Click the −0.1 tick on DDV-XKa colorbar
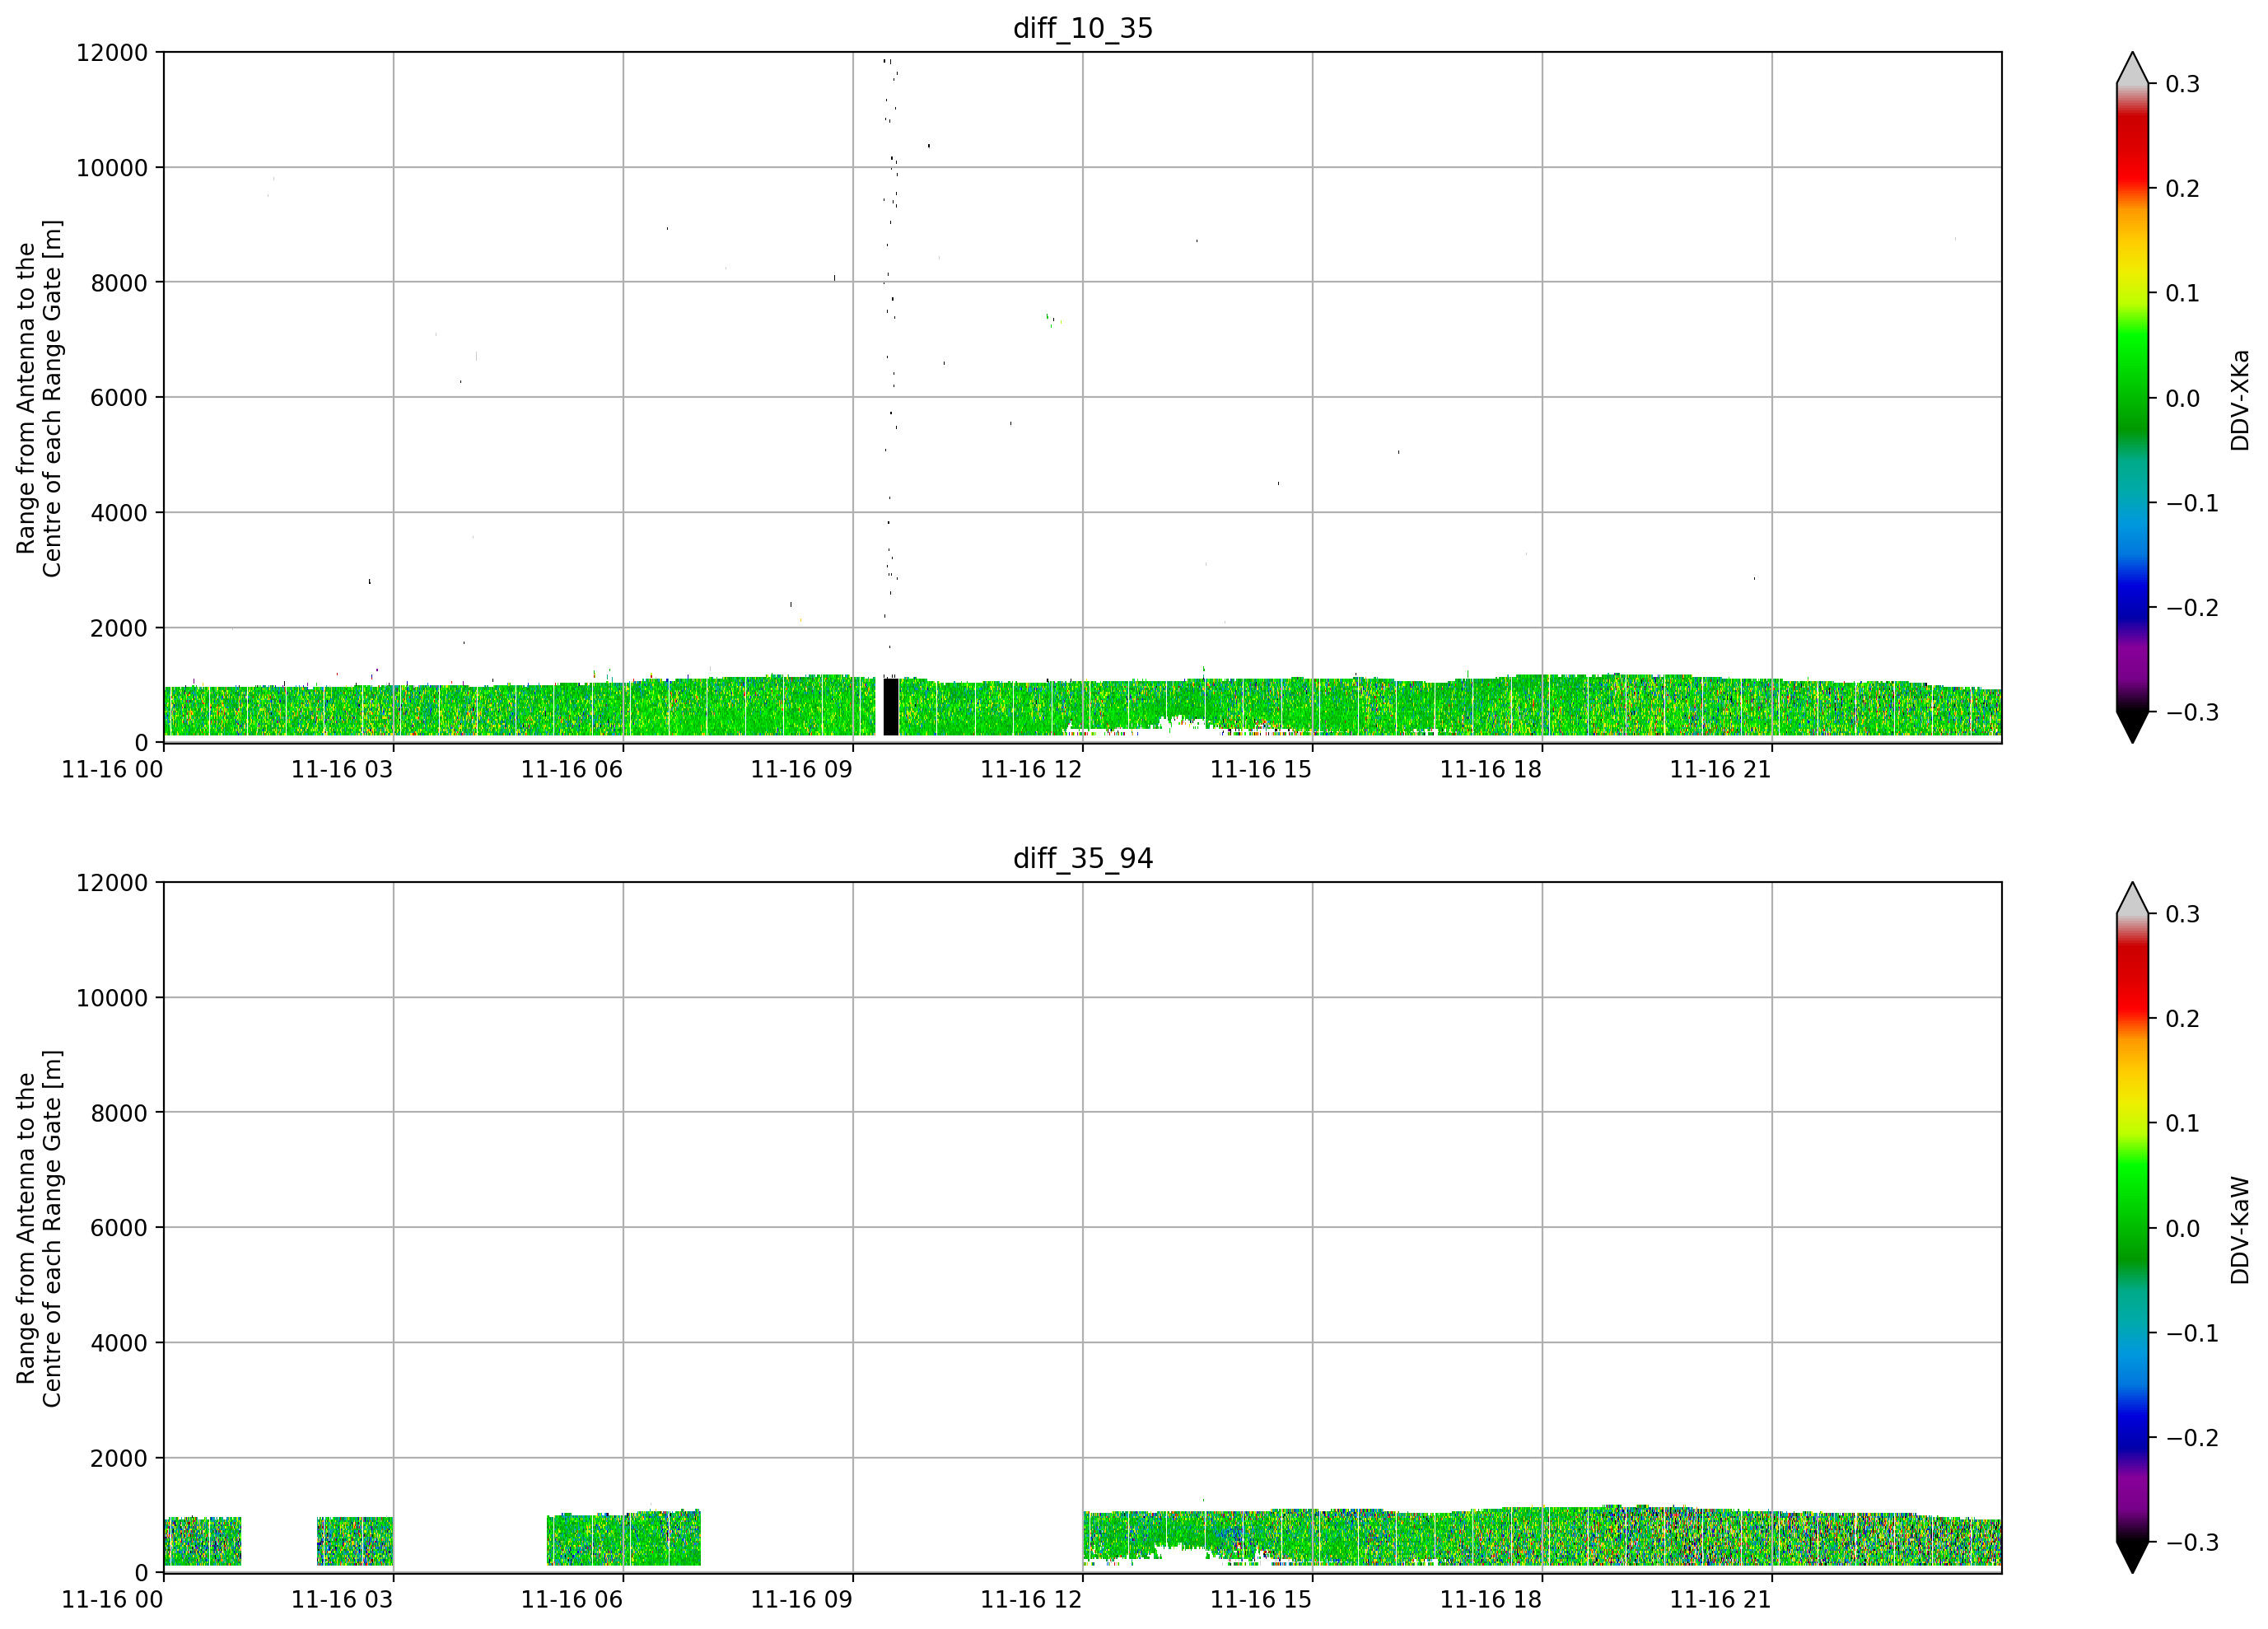The height and width of the screenshot is (1629, 2268). pyautogui.click(x=2192, y=503)
